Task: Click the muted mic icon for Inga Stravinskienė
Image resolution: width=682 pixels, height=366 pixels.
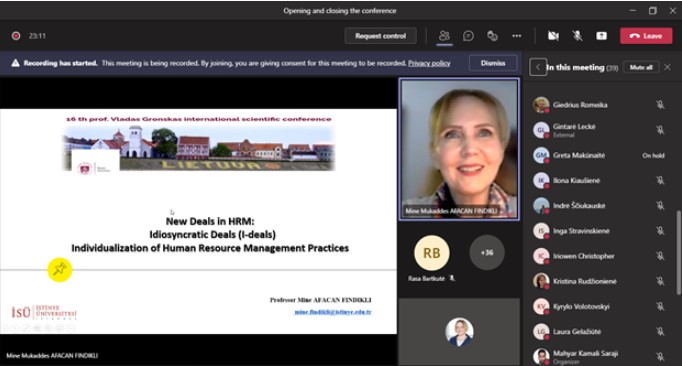Action: 660,231
